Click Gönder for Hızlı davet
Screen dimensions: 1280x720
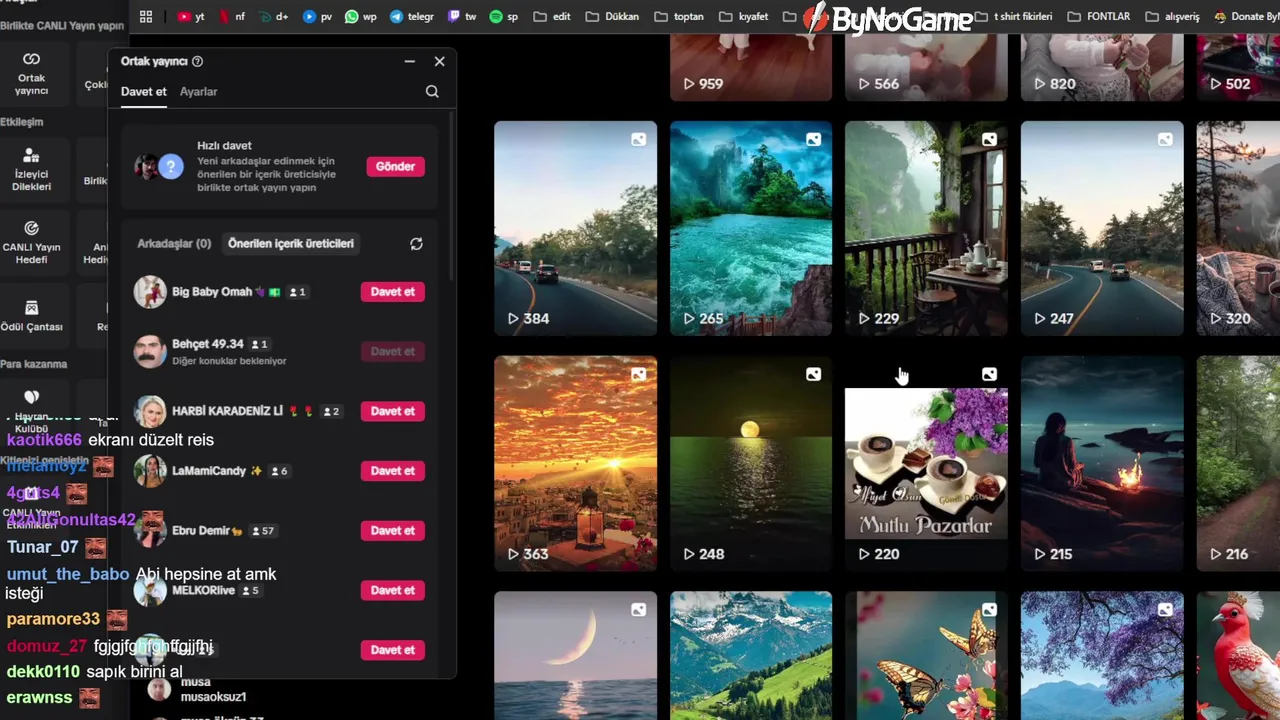pos(395,166)
